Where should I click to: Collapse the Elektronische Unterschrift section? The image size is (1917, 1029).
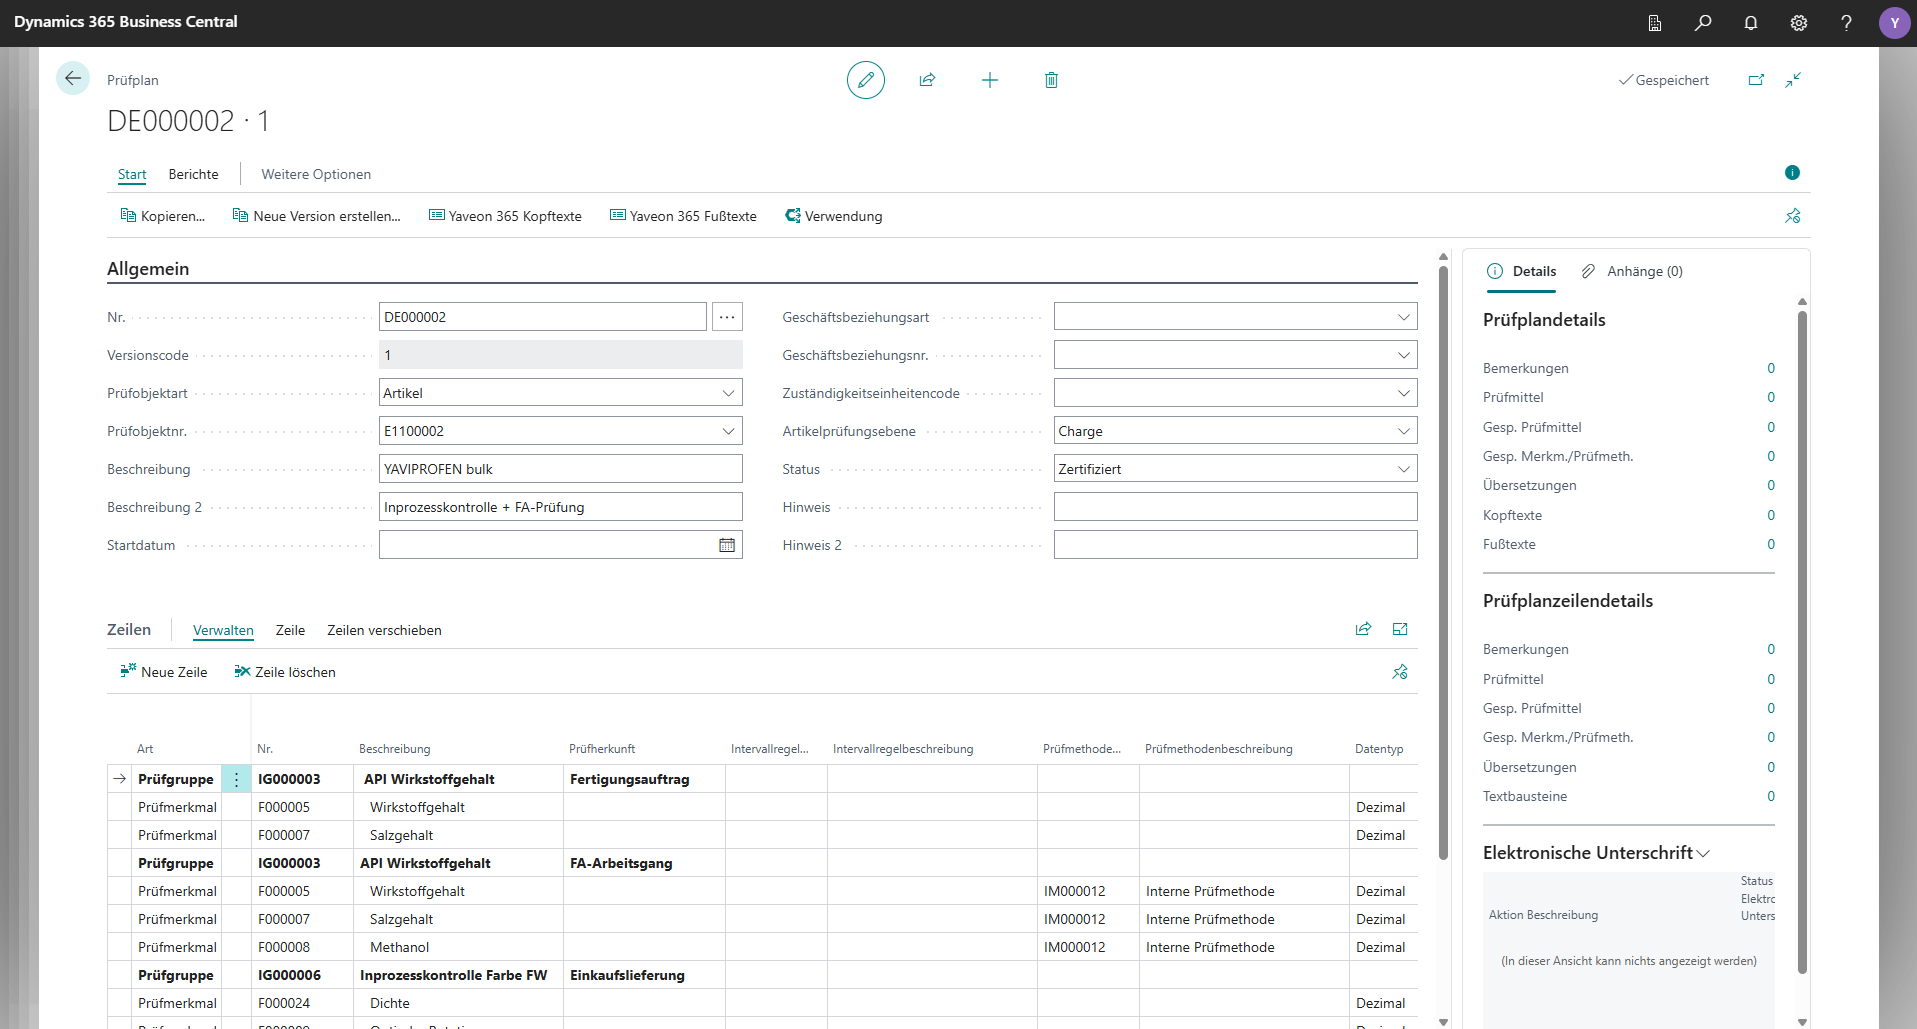click(x=1704, y=853)
